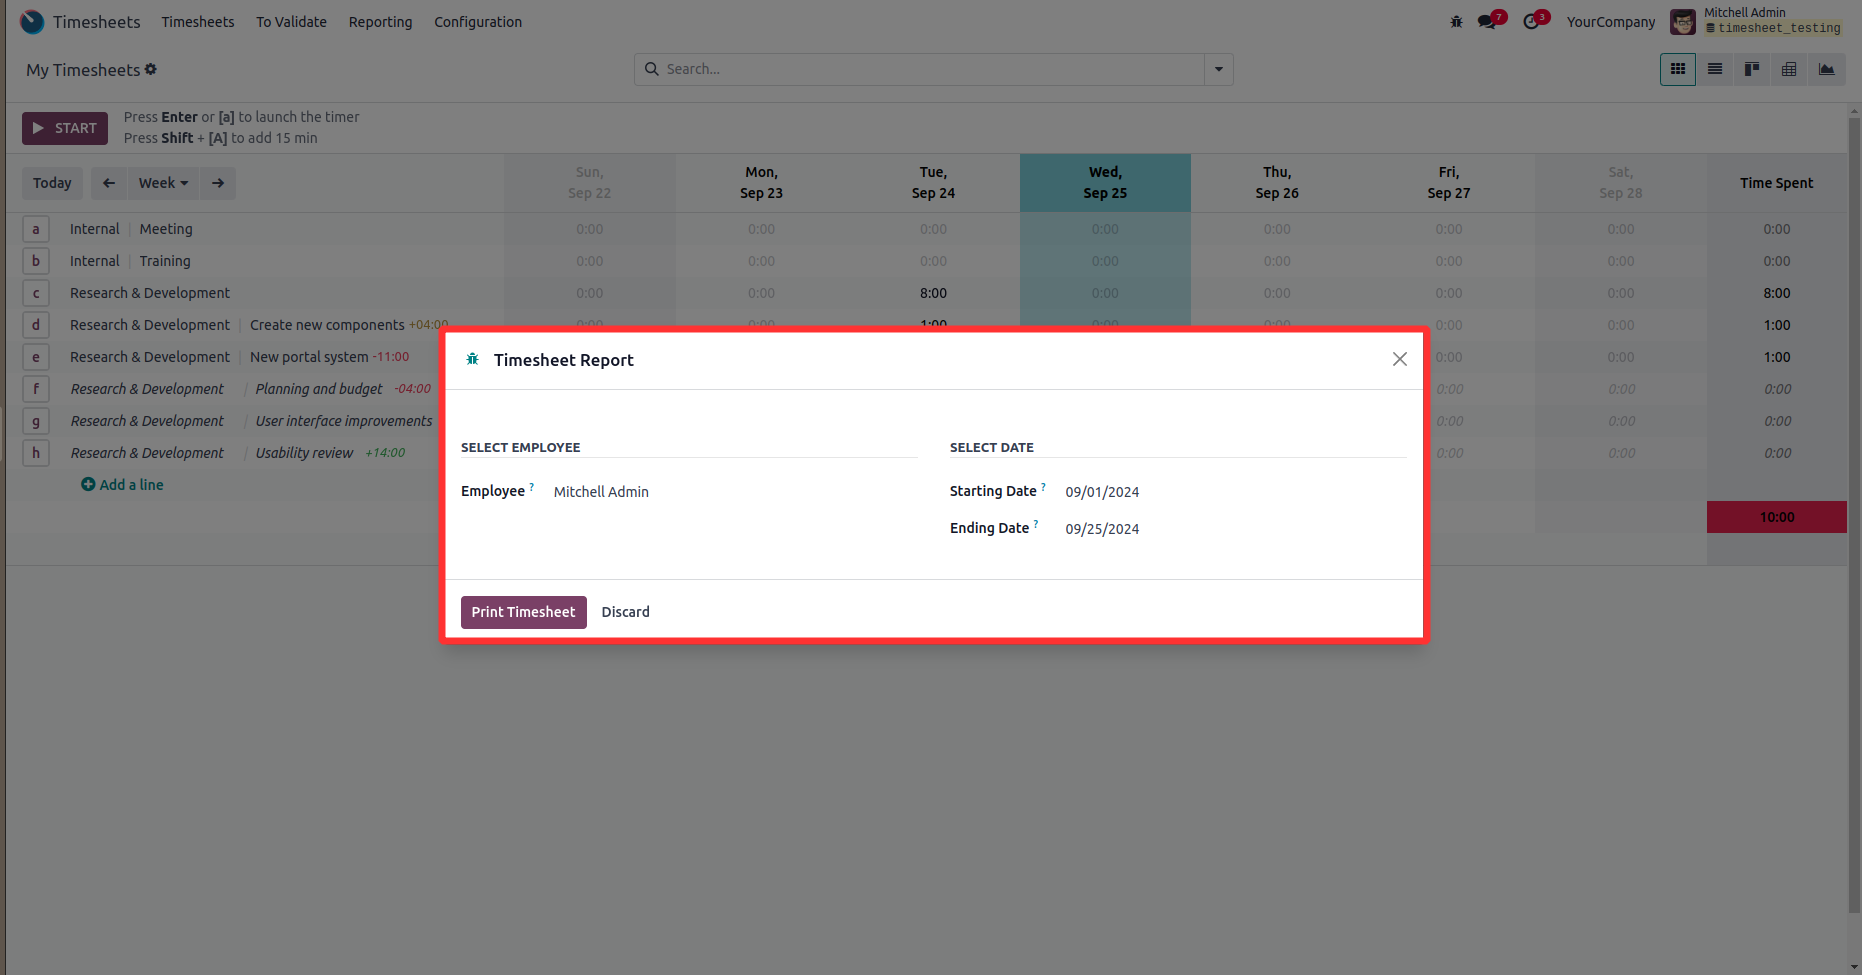1862x975 pixels.
Task: Click the gear icon beside My Timesheets
Action: coord(151,69)
